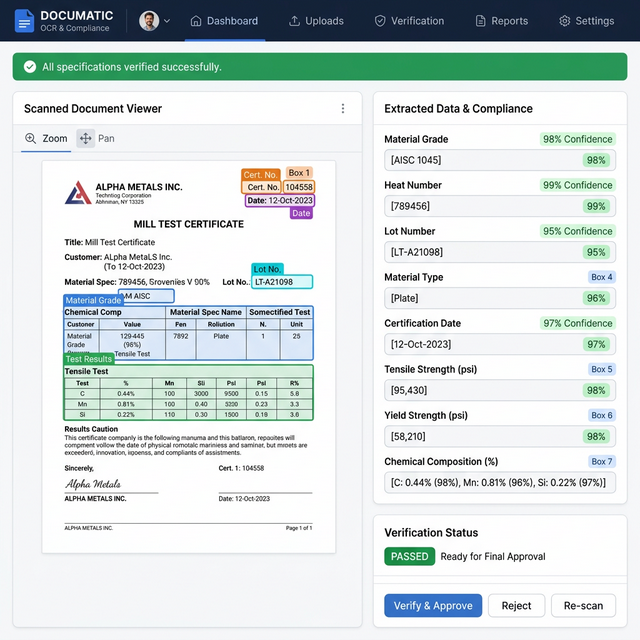Viewport: 640px width, 640px height.
Task: Select the green Test Results annotation tag
Action: click(x=89, y=359)
